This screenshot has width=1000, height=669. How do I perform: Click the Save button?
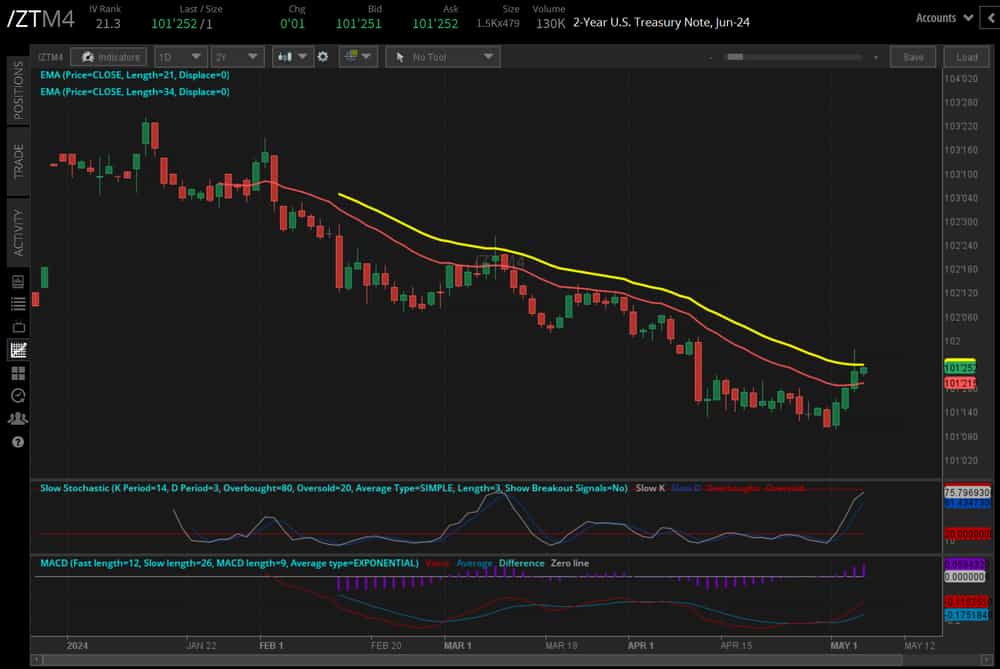[915, 57]
